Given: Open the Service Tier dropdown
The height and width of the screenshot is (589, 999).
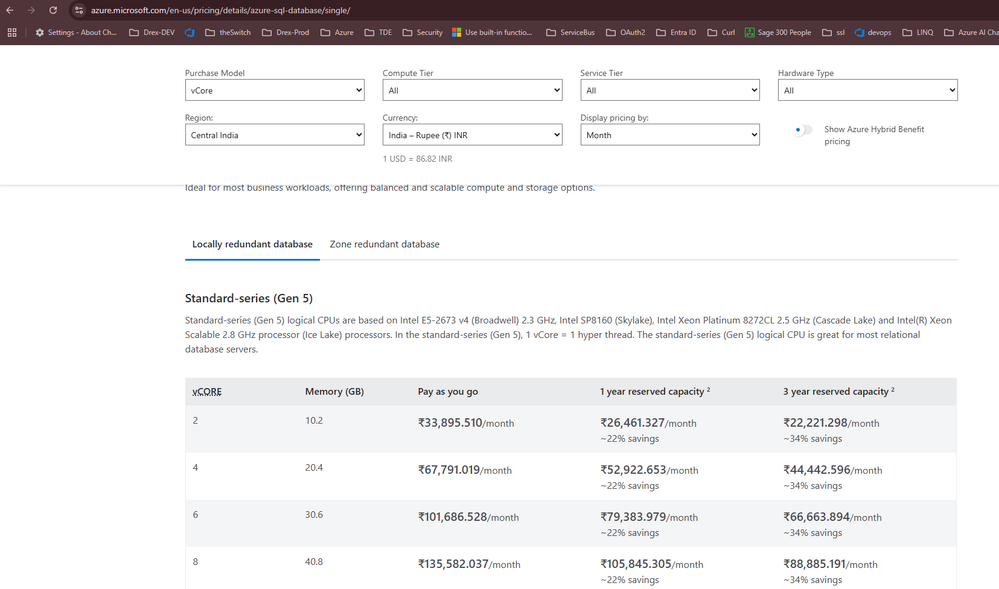Looking at the screenshot, I should click(670, 91).
